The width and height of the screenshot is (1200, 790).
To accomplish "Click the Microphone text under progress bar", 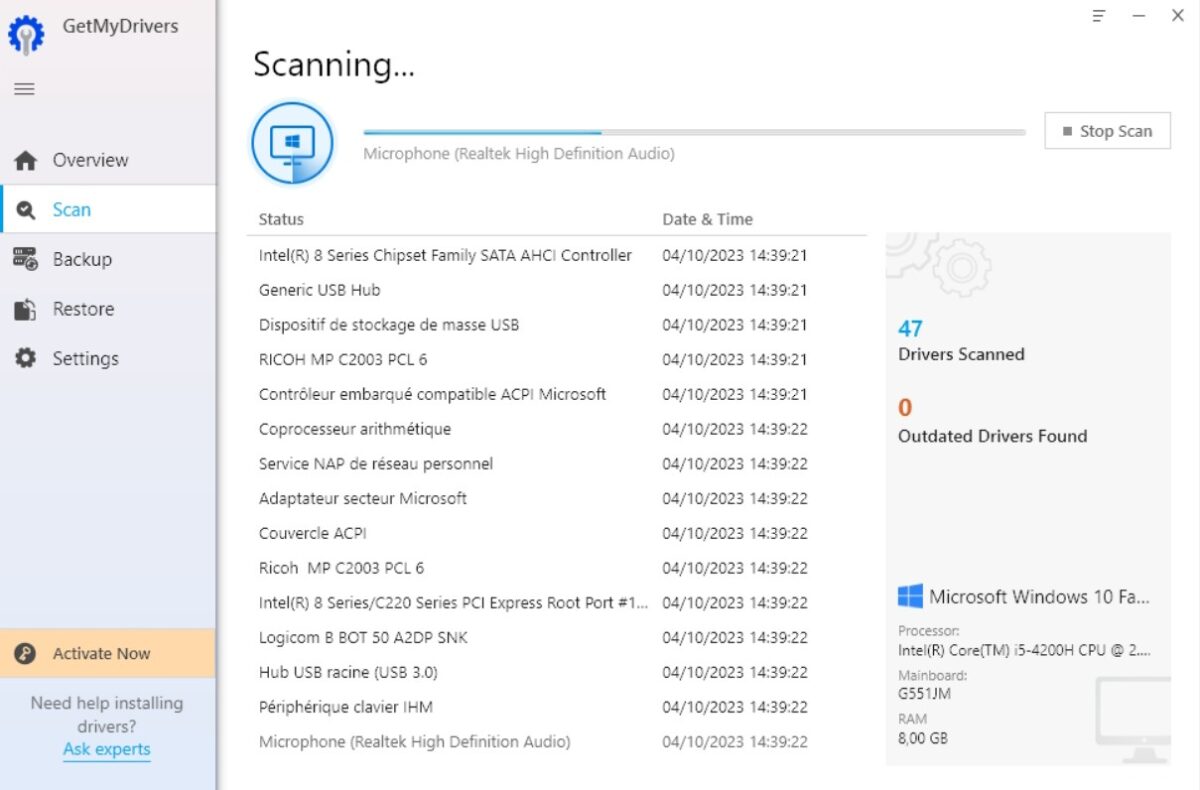I will coord(518,154).
